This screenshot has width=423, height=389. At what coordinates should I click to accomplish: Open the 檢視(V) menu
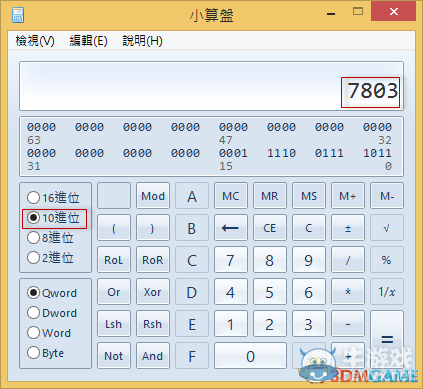click(x=35, y=41)
